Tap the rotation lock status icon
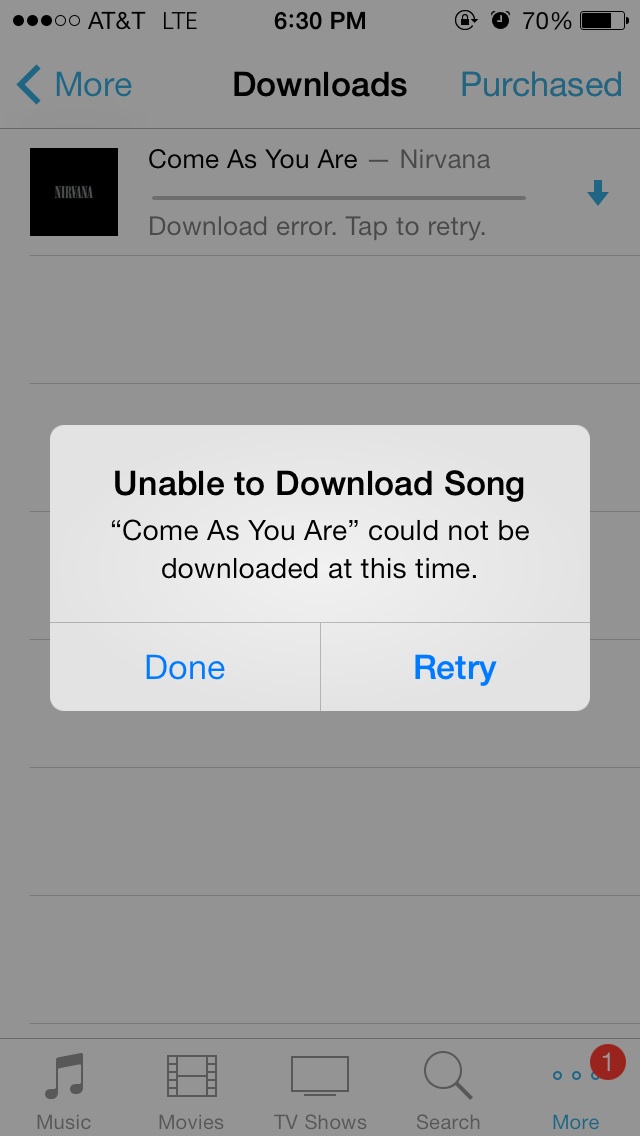 [x=465, y=20]
